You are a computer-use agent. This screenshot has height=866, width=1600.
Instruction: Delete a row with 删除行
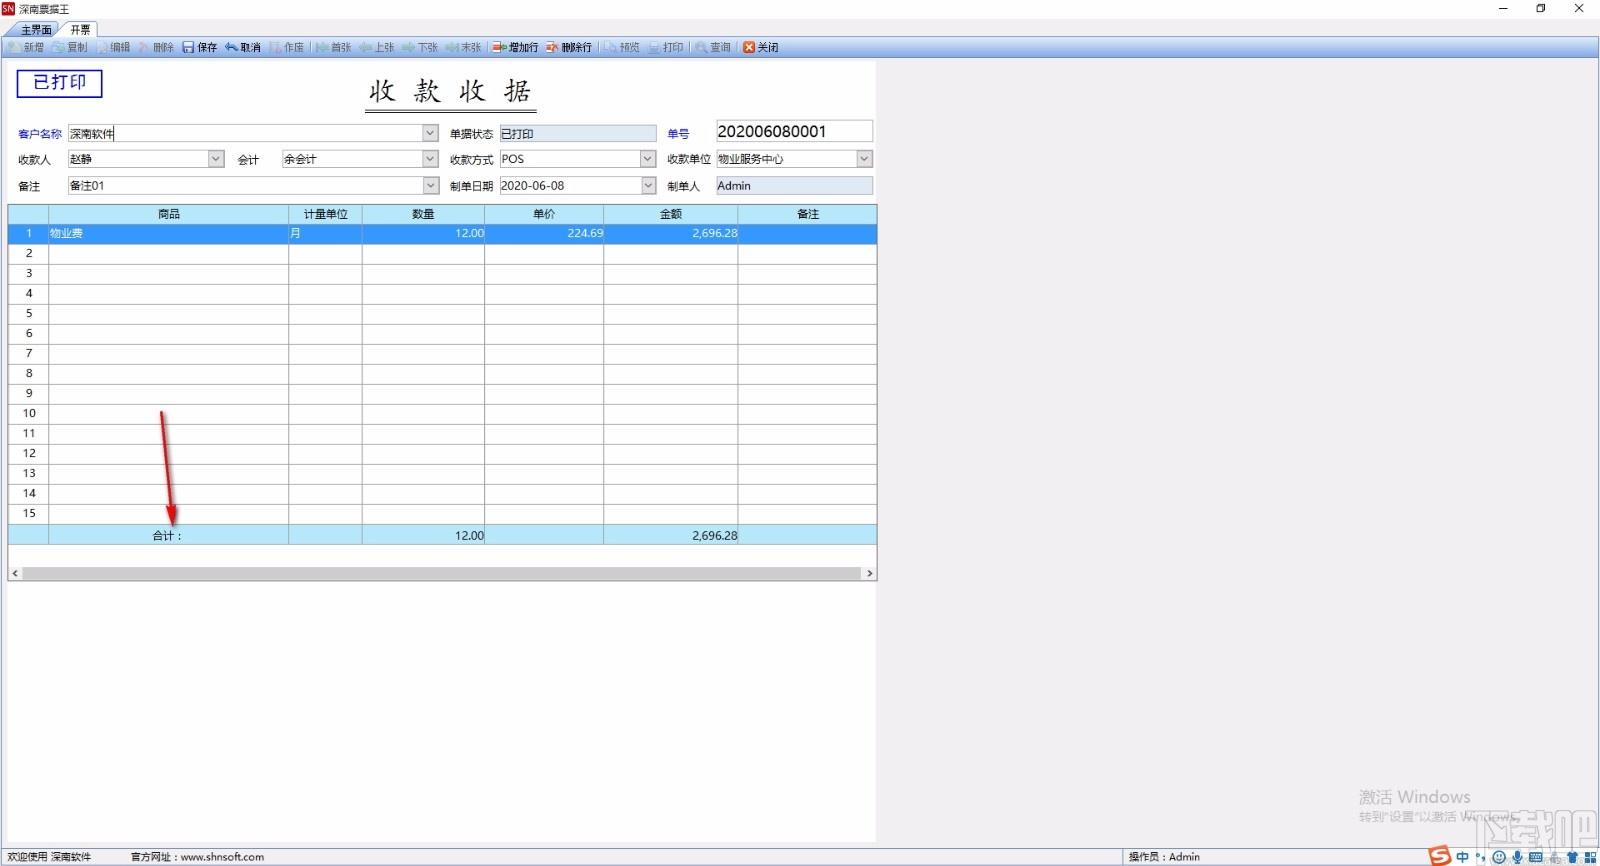pyautogui.click(x=552, y=47)
